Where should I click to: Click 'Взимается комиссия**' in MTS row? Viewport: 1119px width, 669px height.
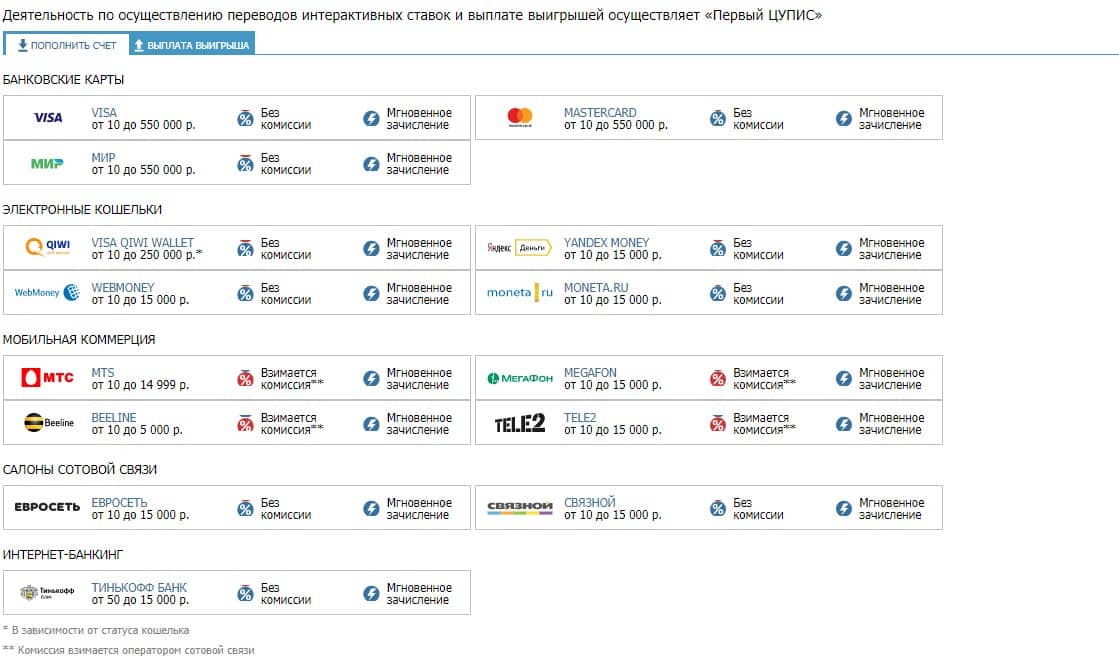292,378
